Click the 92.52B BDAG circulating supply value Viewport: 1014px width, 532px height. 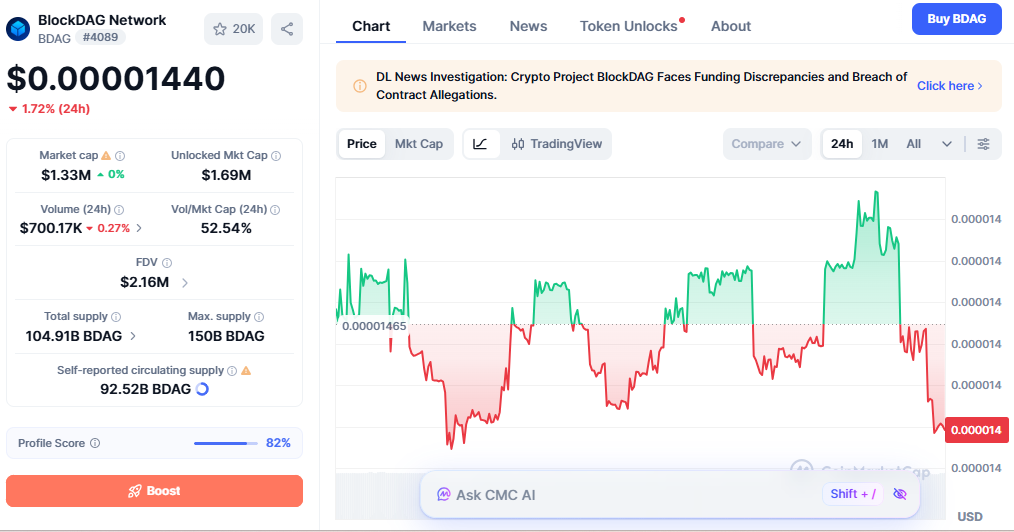pos(146,389)
